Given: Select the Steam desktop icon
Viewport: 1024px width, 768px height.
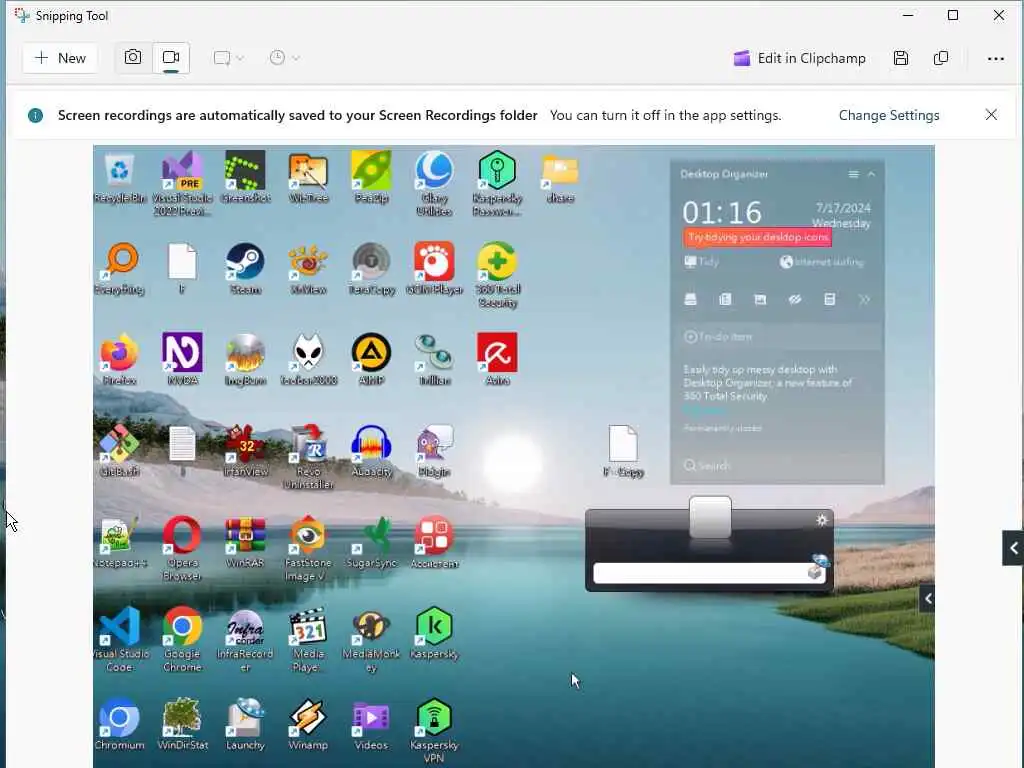Looking at the screenshot, I should pos(245,269).
